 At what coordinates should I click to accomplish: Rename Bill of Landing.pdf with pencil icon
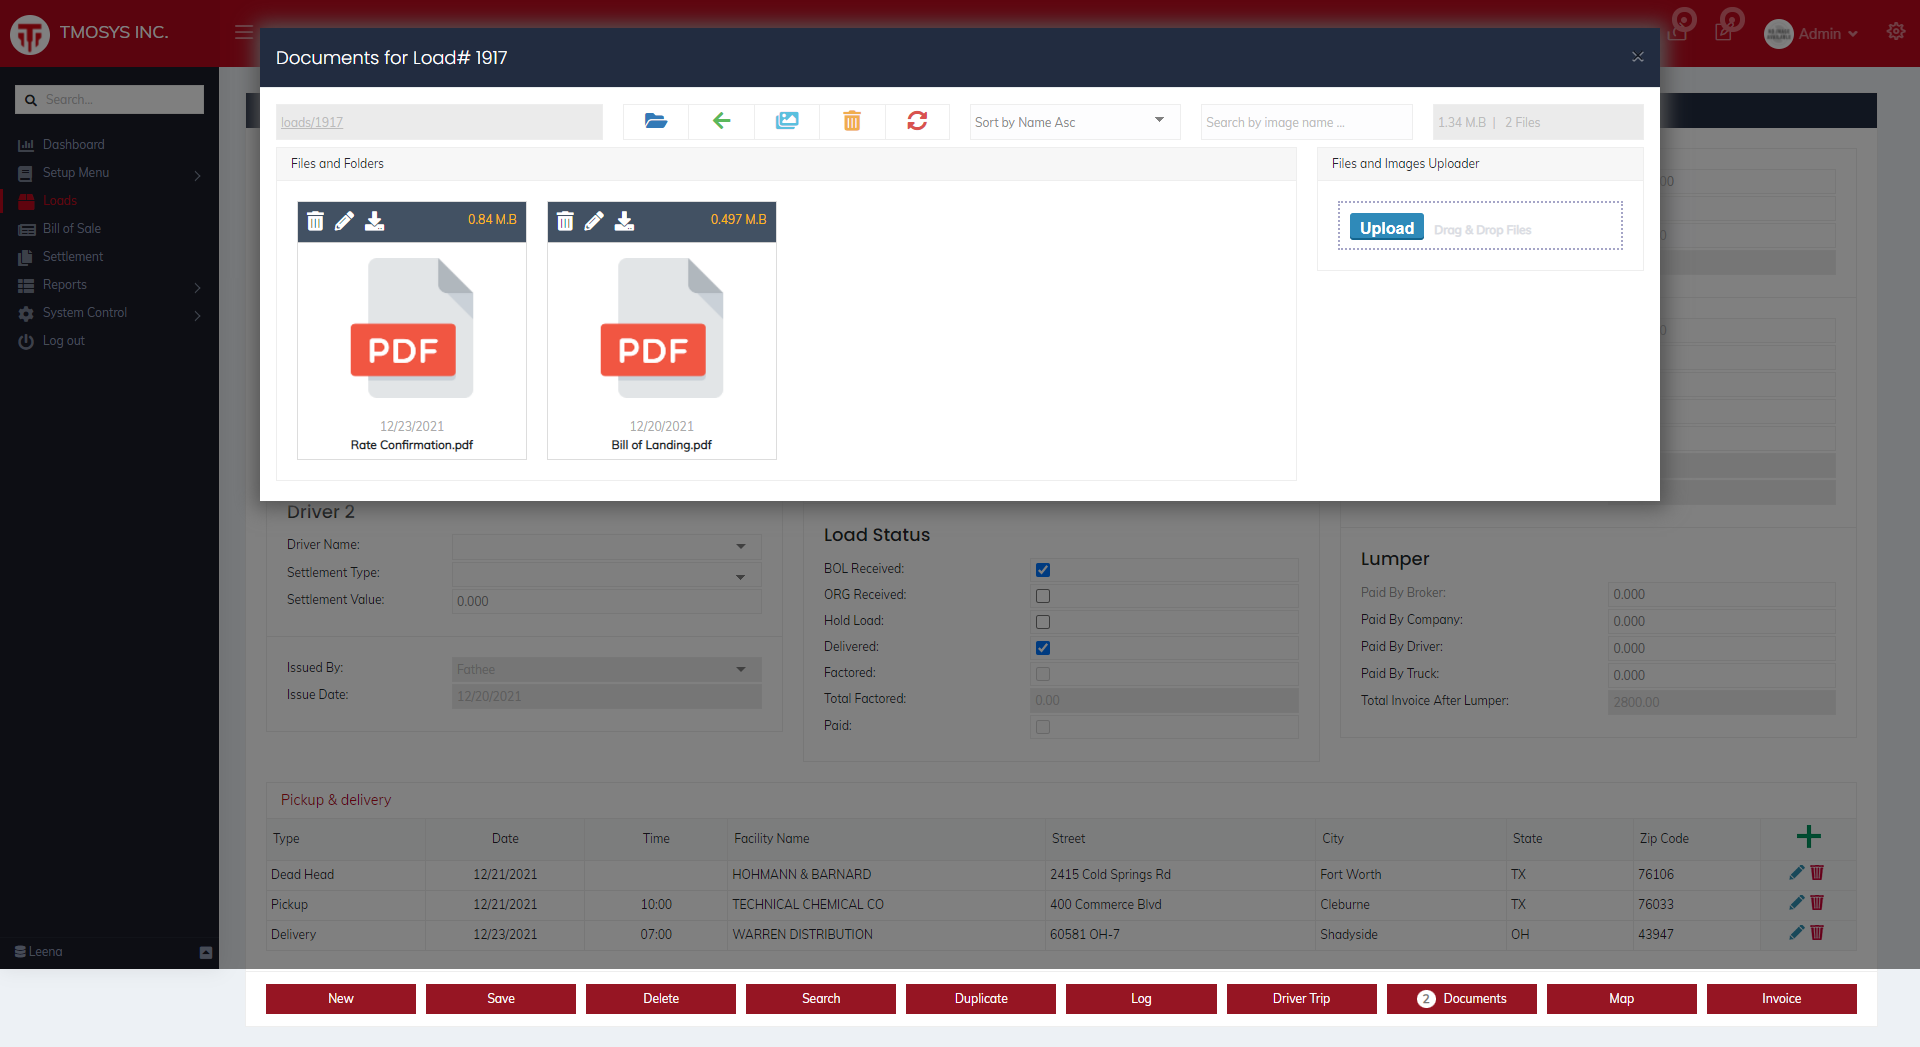point(594,221)
